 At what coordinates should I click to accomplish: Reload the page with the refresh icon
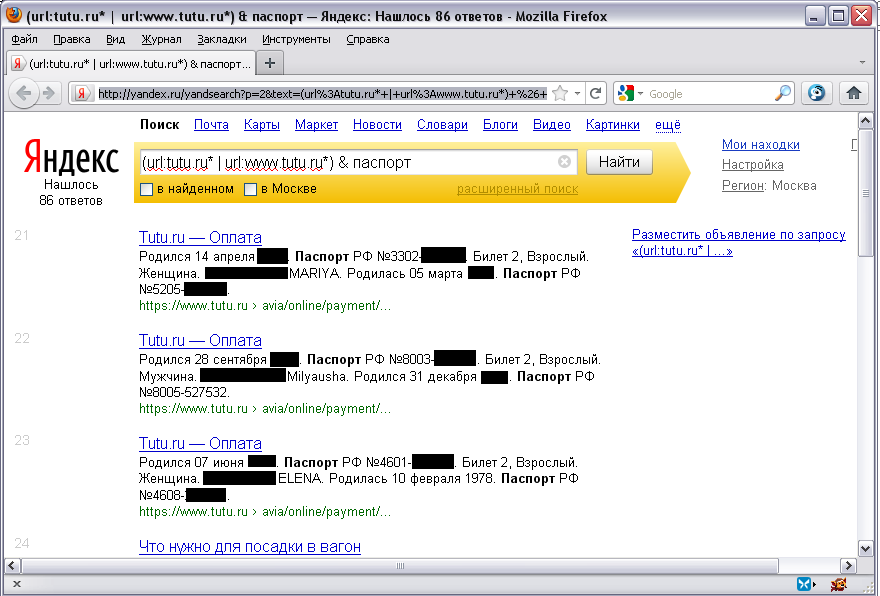coord(596,93)
